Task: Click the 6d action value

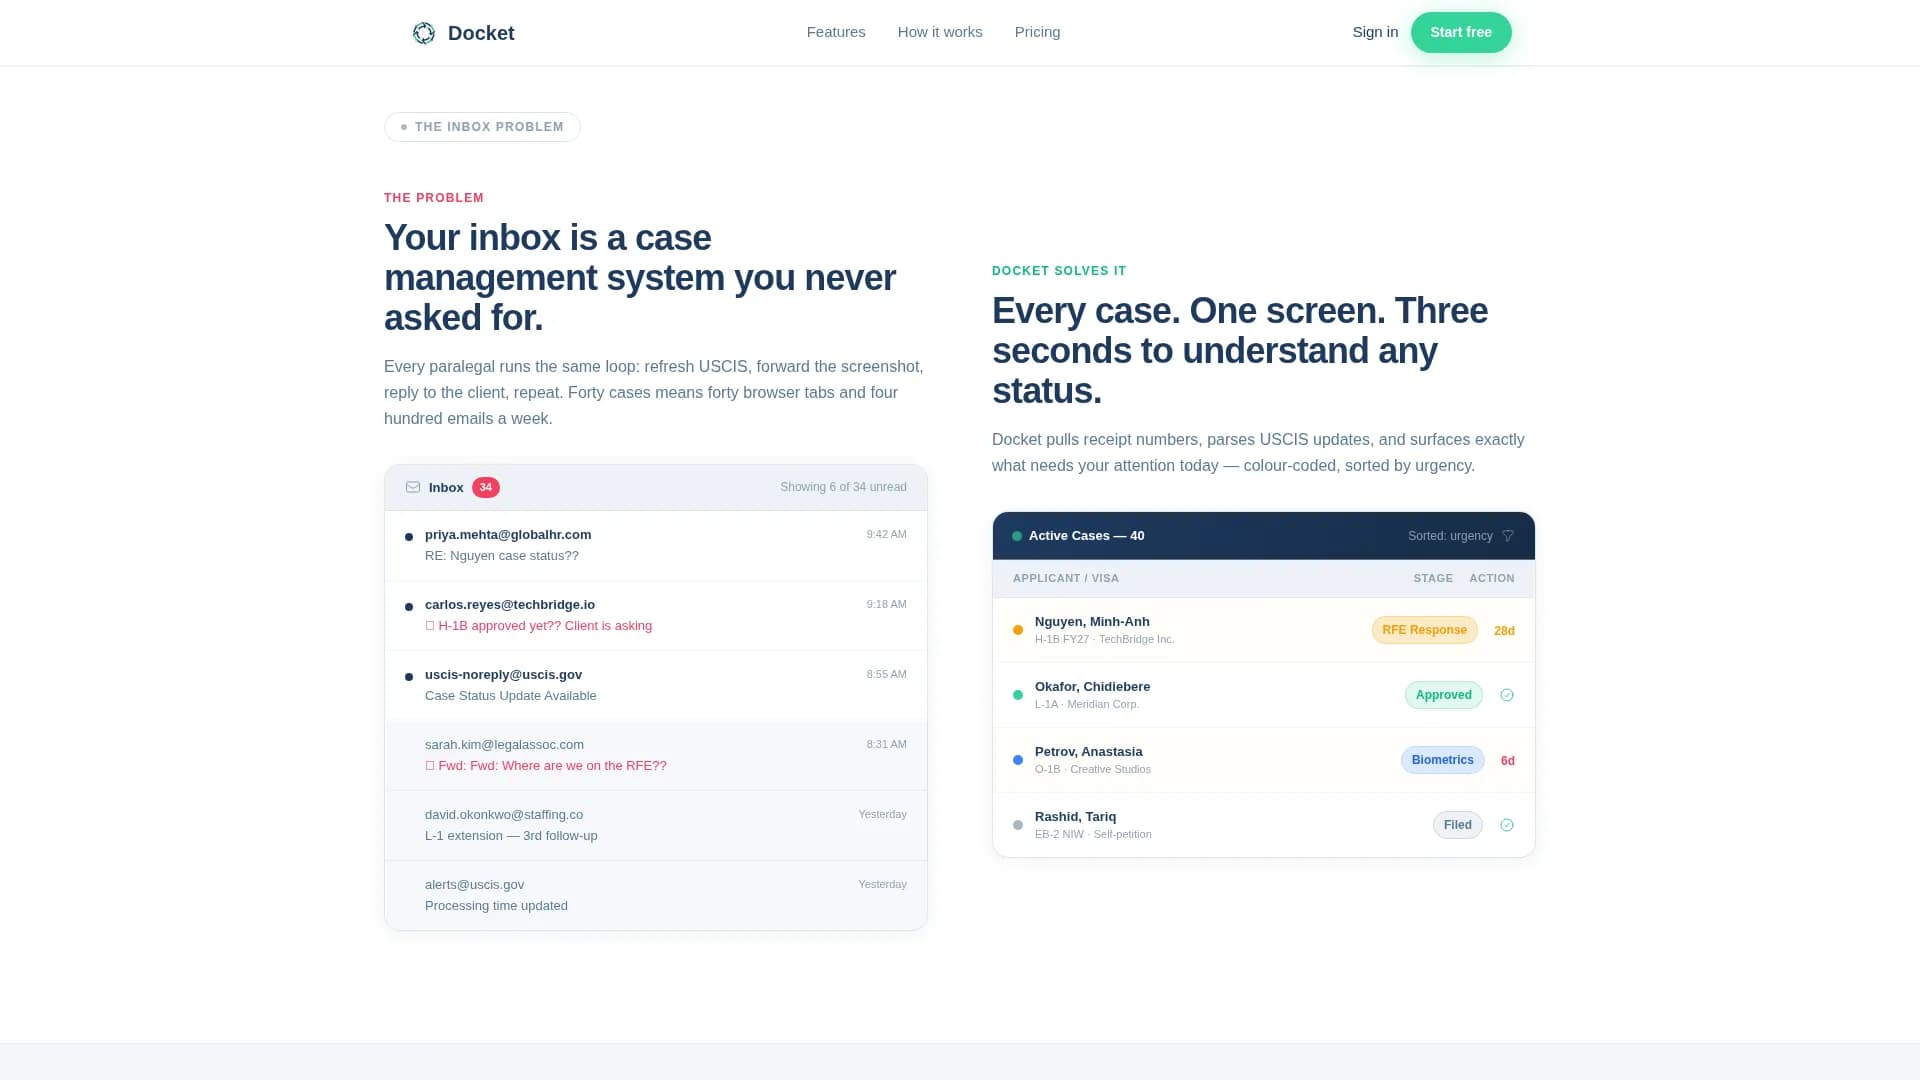Action: [x=1507, y=761]
